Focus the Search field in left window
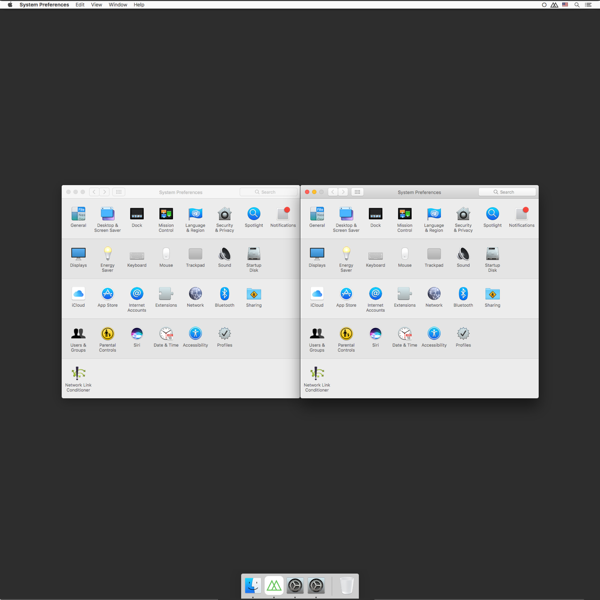600x600 pixels. click(x=268, y=192)
